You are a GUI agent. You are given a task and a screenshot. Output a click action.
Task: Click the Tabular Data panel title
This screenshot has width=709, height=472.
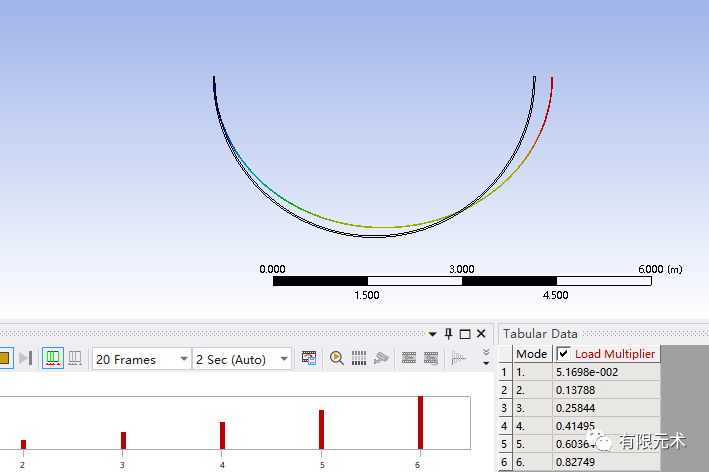coord(540,334)
